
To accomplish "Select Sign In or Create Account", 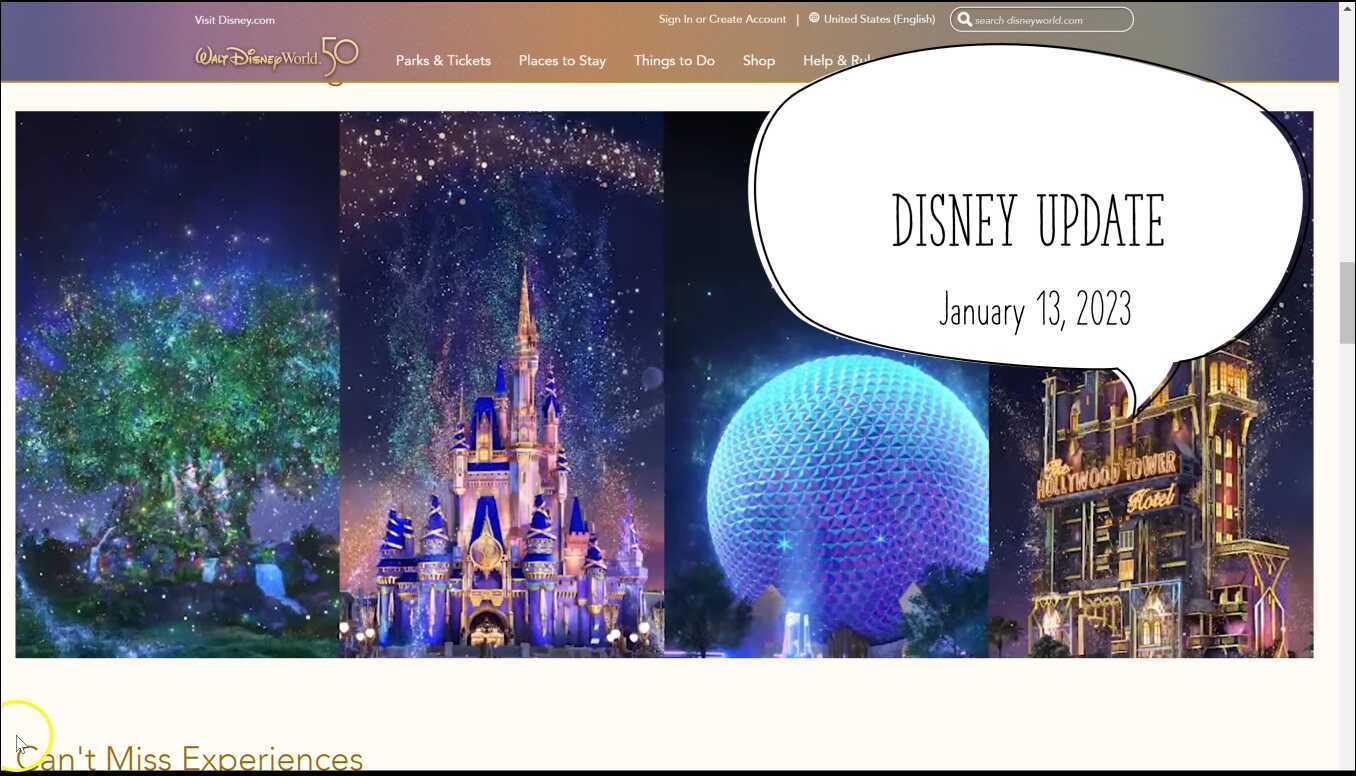I will coord(722,18).
